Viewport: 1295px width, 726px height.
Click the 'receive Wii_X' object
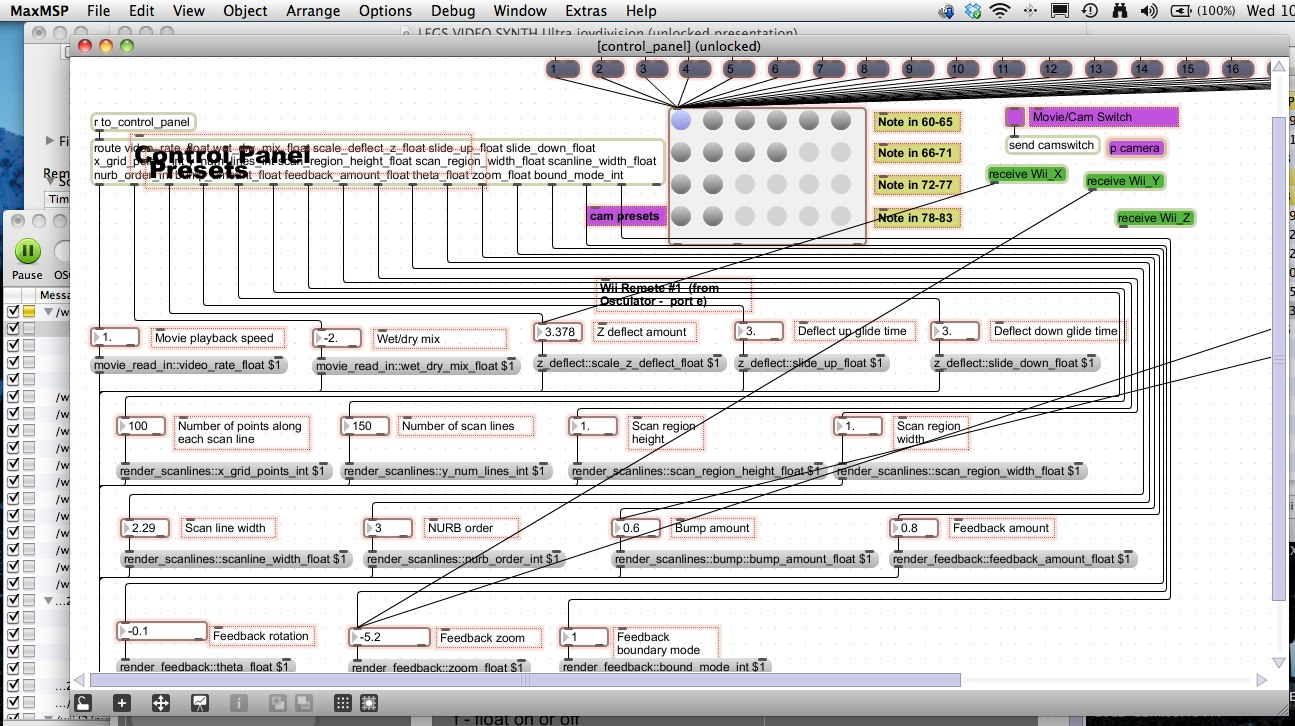(1028, 174)
